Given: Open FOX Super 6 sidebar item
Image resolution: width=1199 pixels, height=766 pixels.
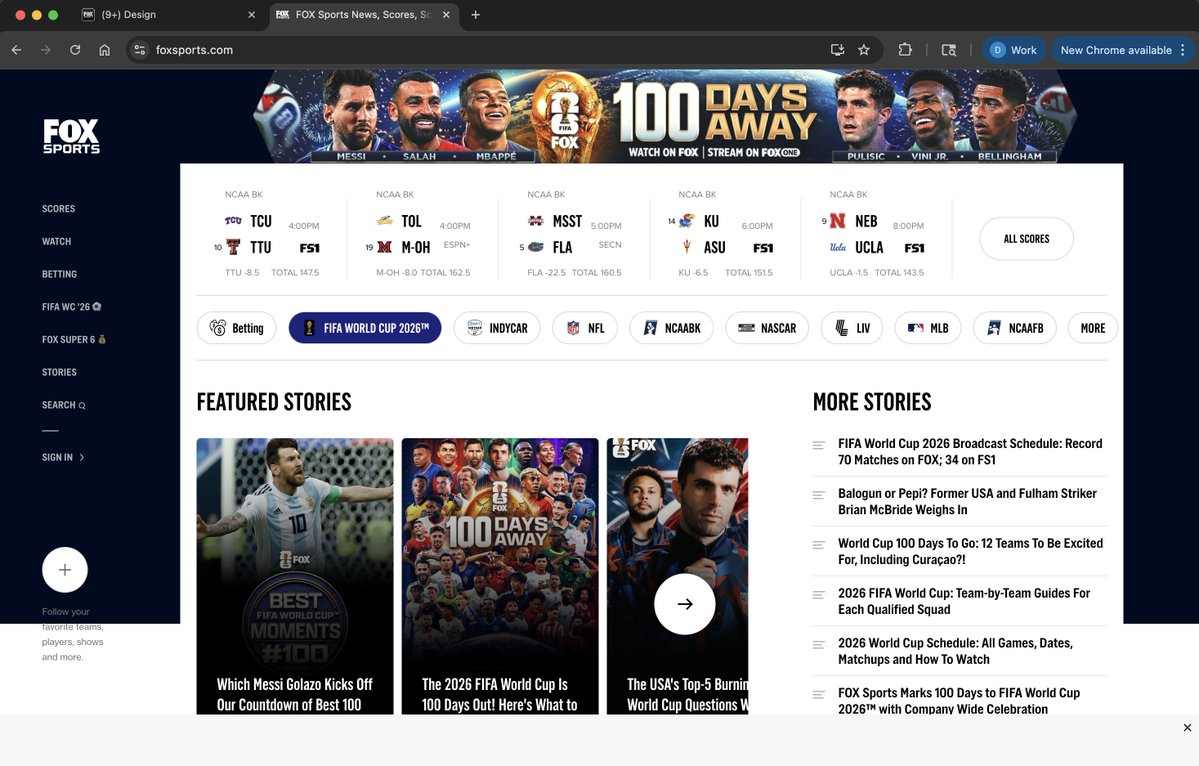Looking at the screenshot, I should pyautogui.click(x=73, y=339).
